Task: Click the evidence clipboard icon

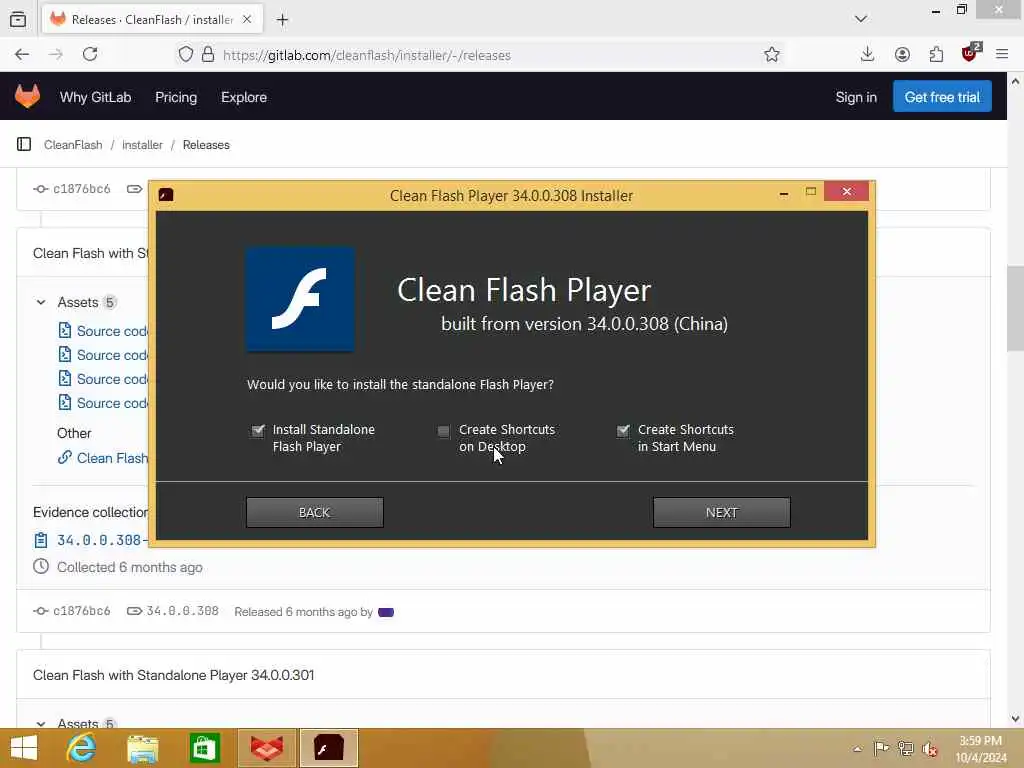Action: coord(40,540)
